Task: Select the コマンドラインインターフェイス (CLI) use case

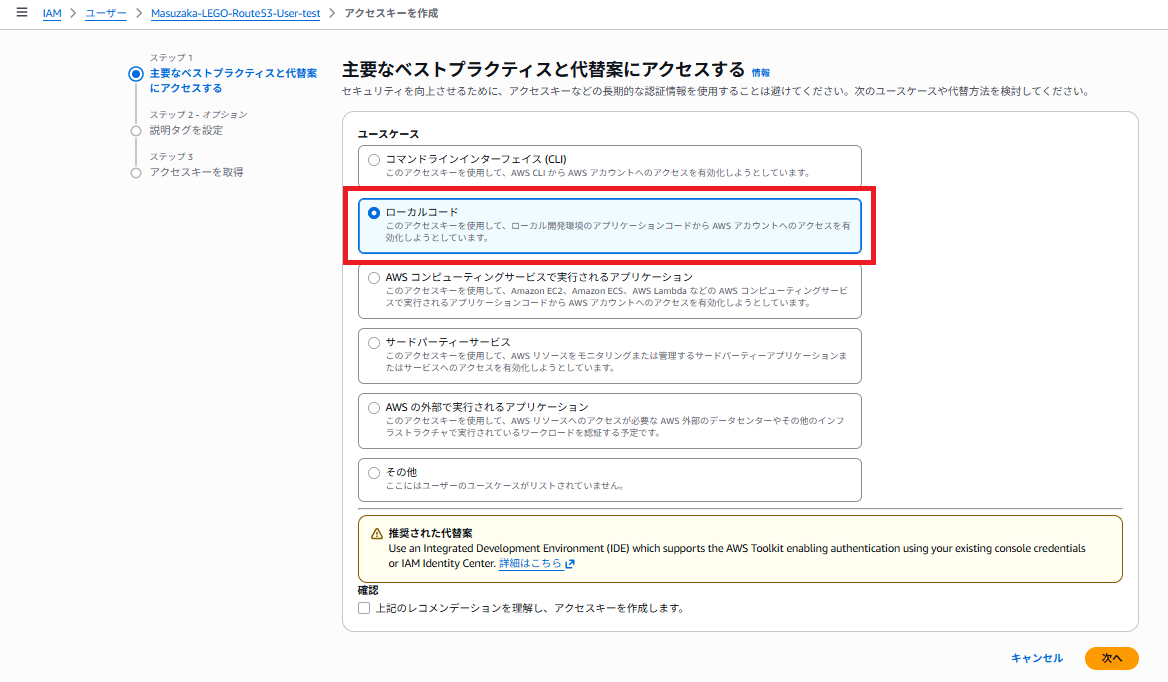Action: click(374, 159)
